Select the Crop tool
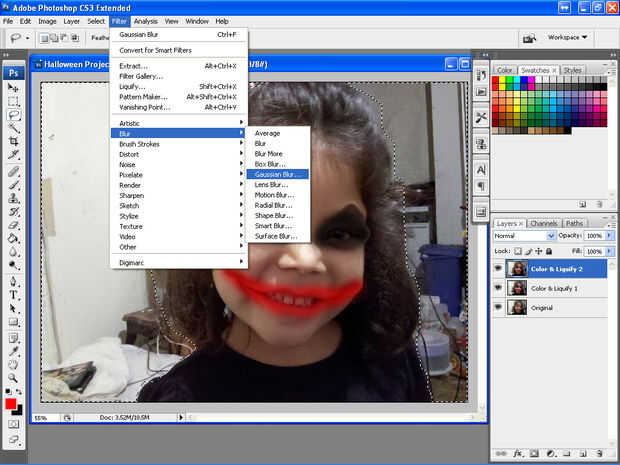This screenshot has height=465, width=620. (x=13, y=141)
